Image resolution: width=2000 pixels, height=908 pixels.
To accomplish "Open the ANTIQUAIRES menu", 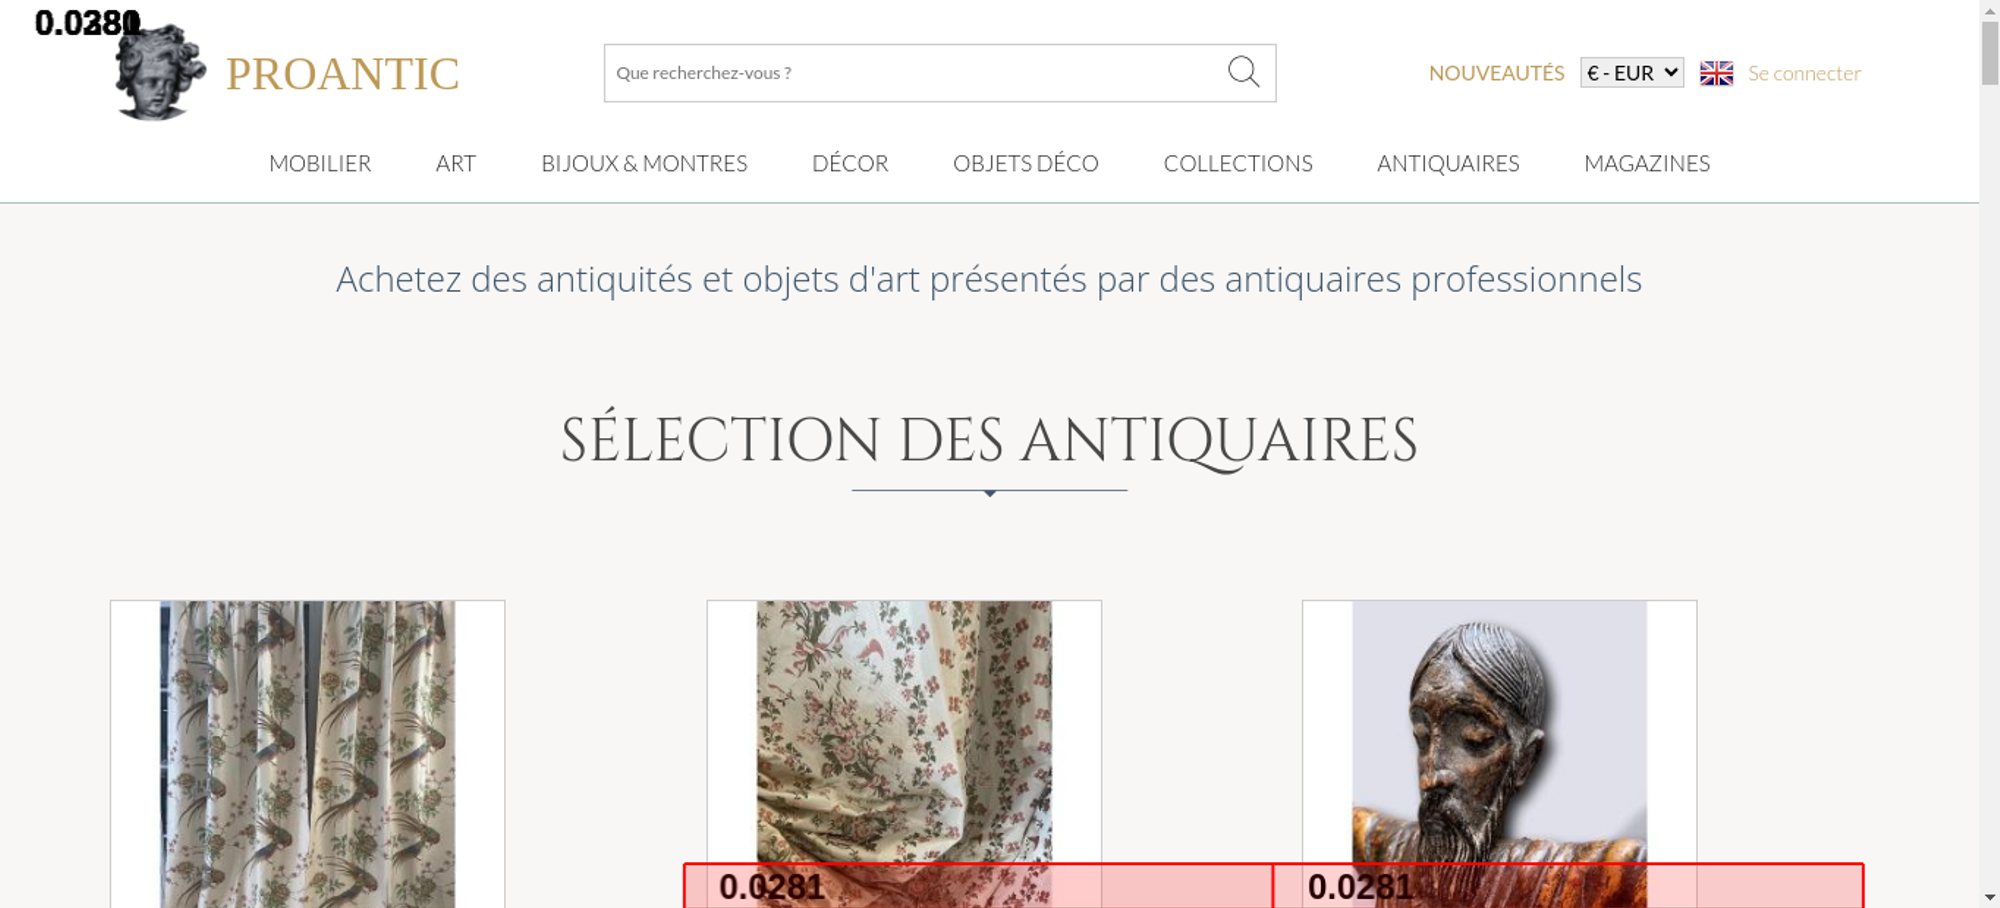I will click(x=1448, y=163).
